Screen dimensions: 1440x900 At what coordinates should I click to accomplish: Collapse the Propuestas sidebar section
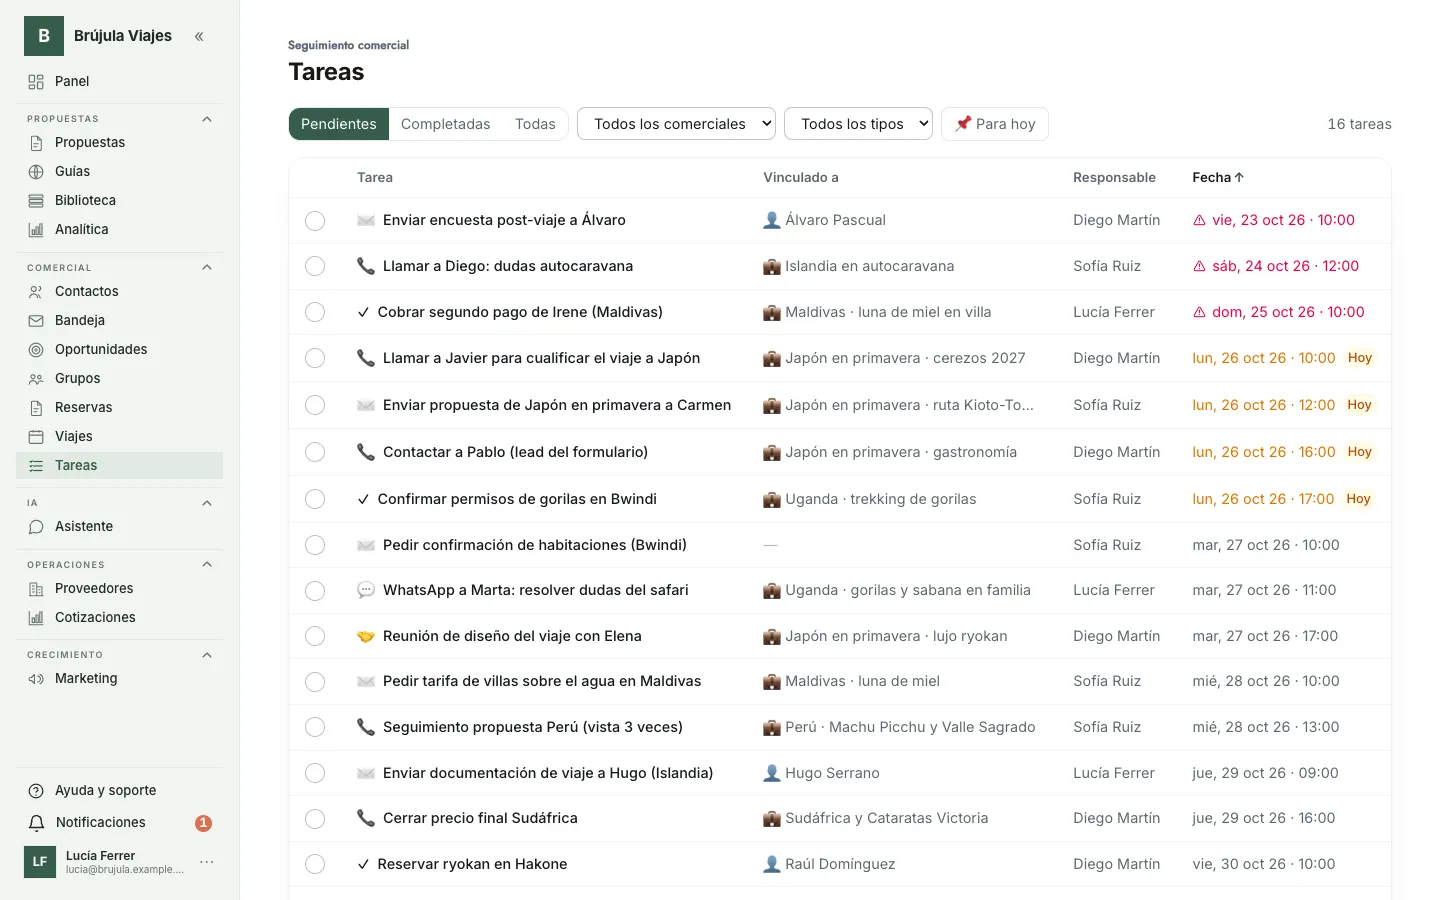click(207, 119)
